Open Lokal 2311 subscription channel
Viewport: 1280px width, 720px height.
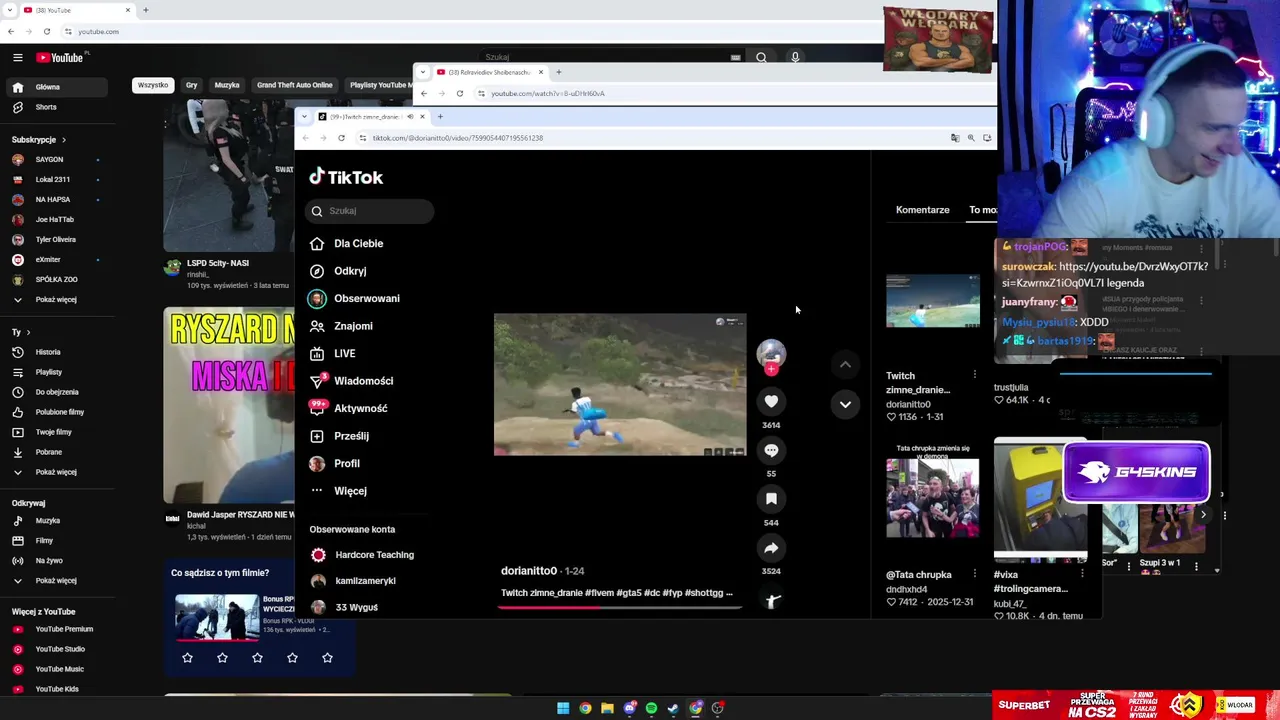pos(55,180)
